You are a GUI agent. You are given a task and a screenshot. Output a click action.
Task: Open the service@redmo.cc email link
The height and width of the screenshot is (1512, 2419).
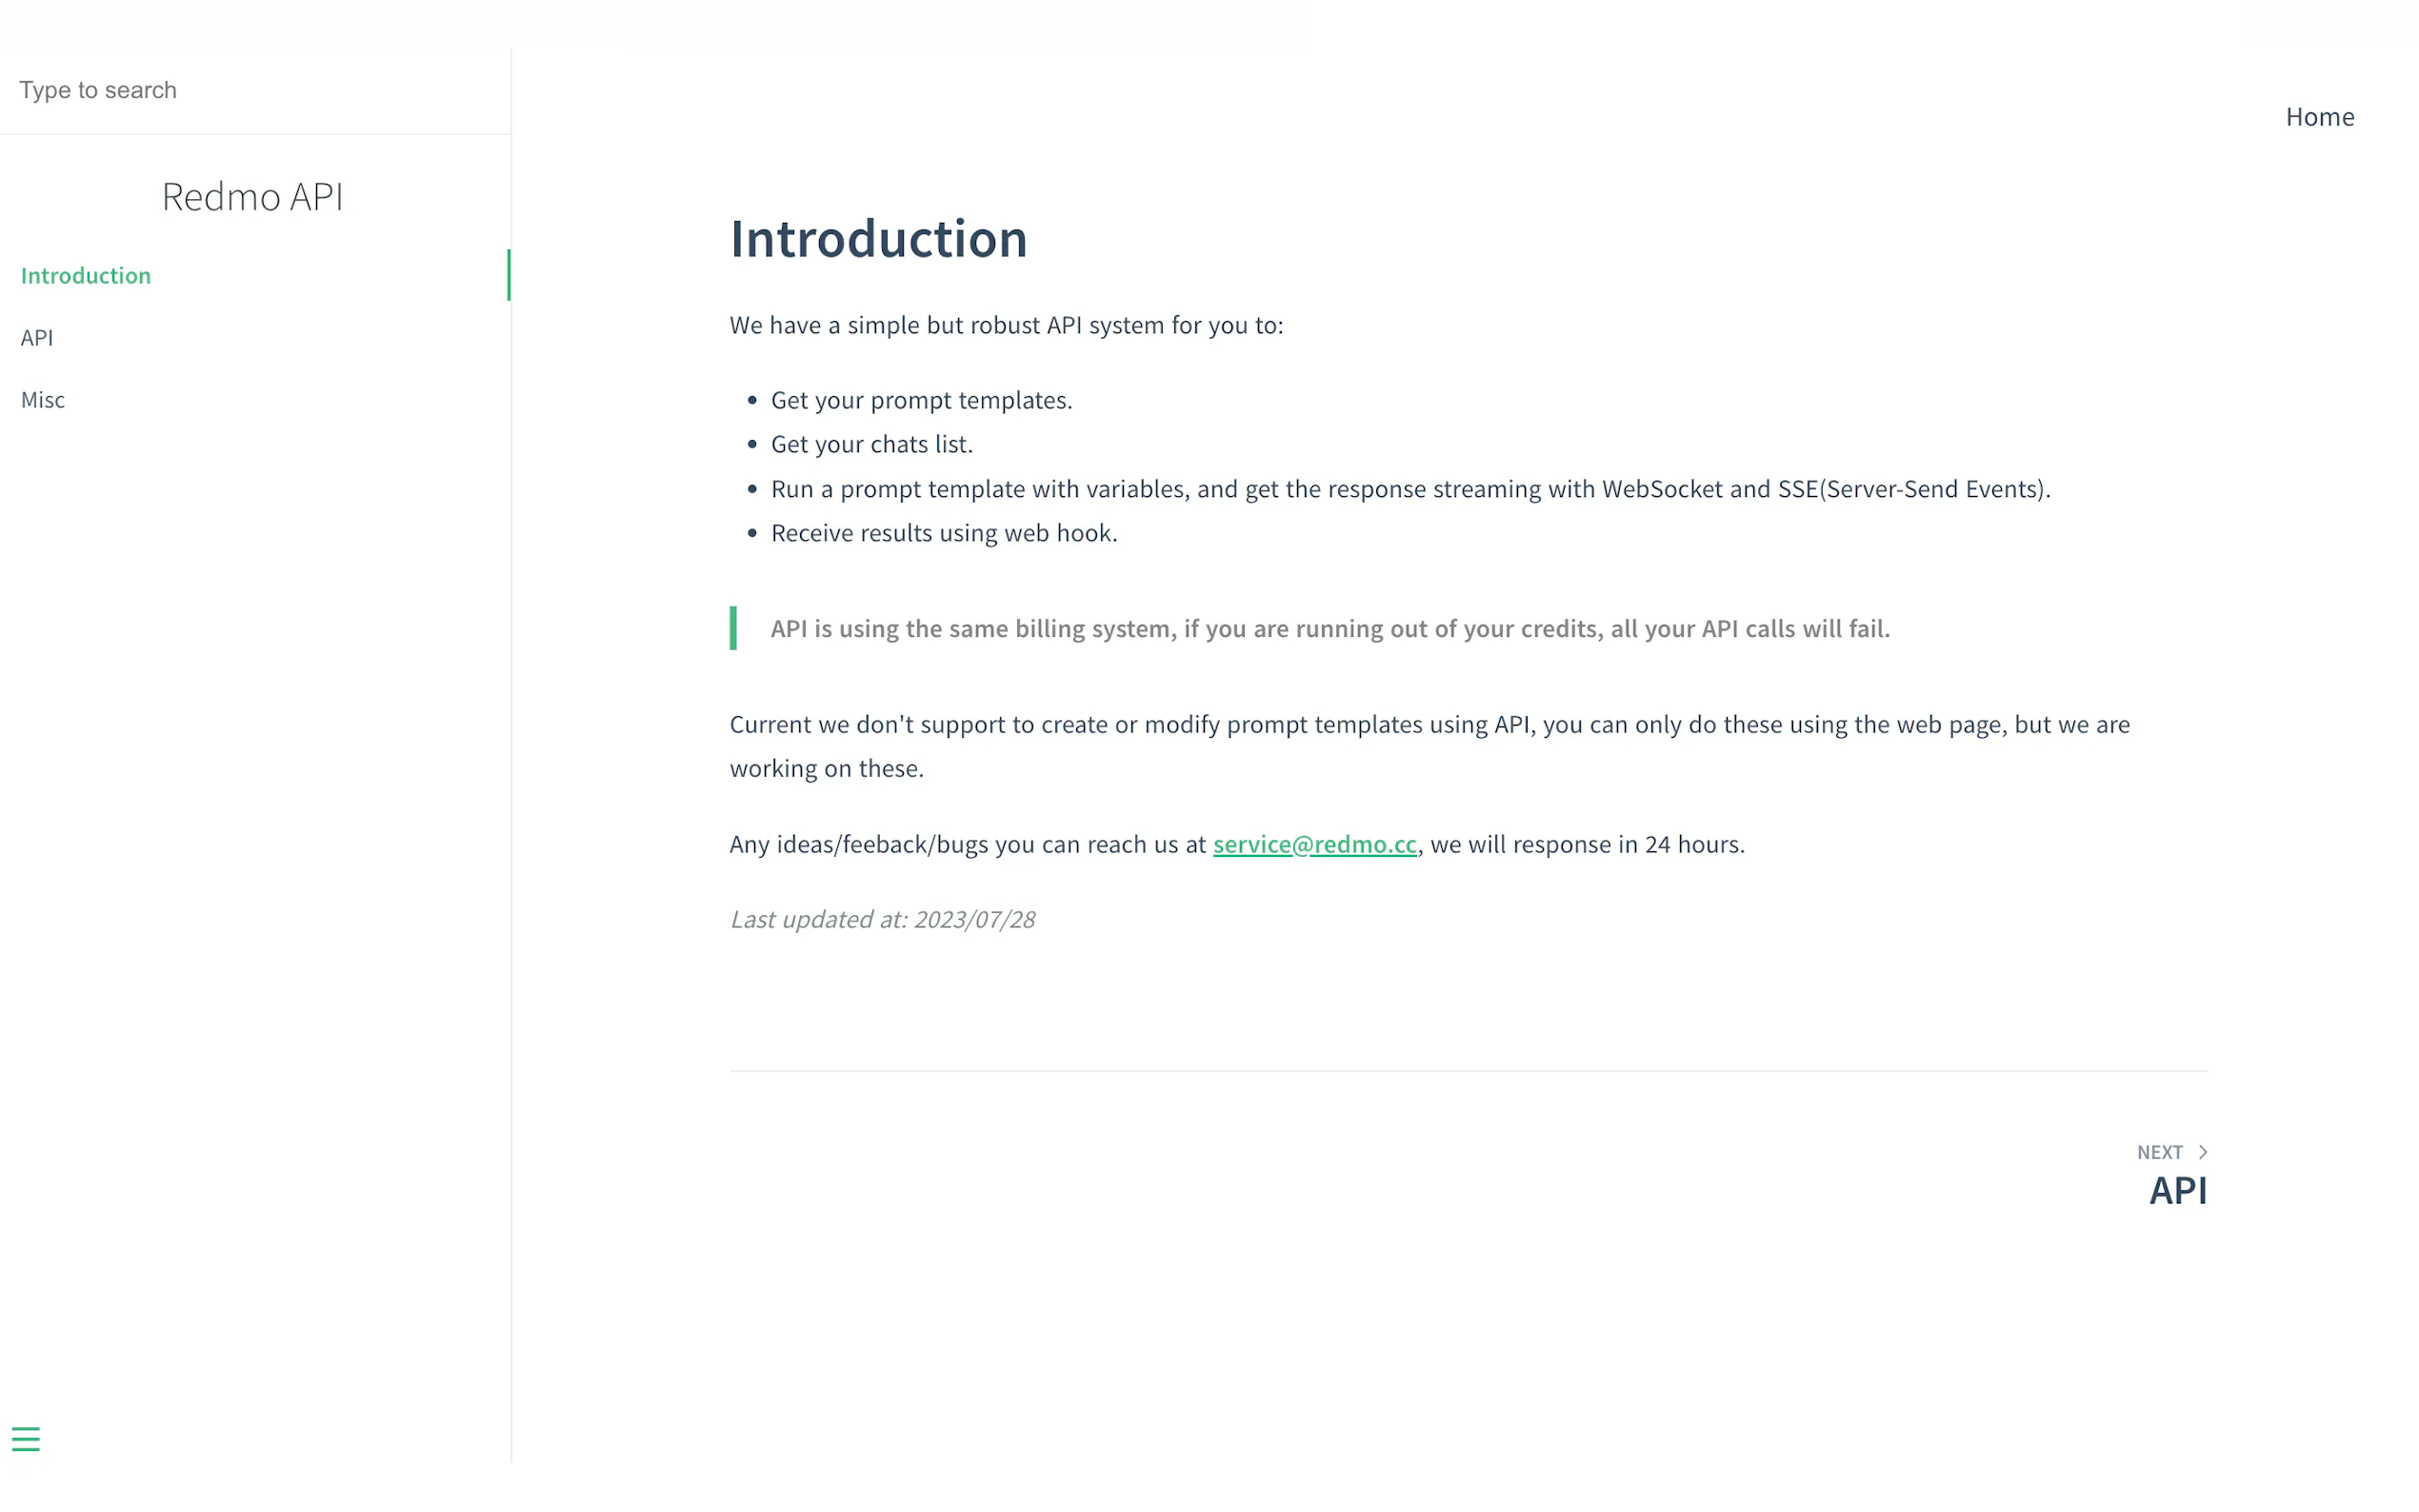[1314, 844]
